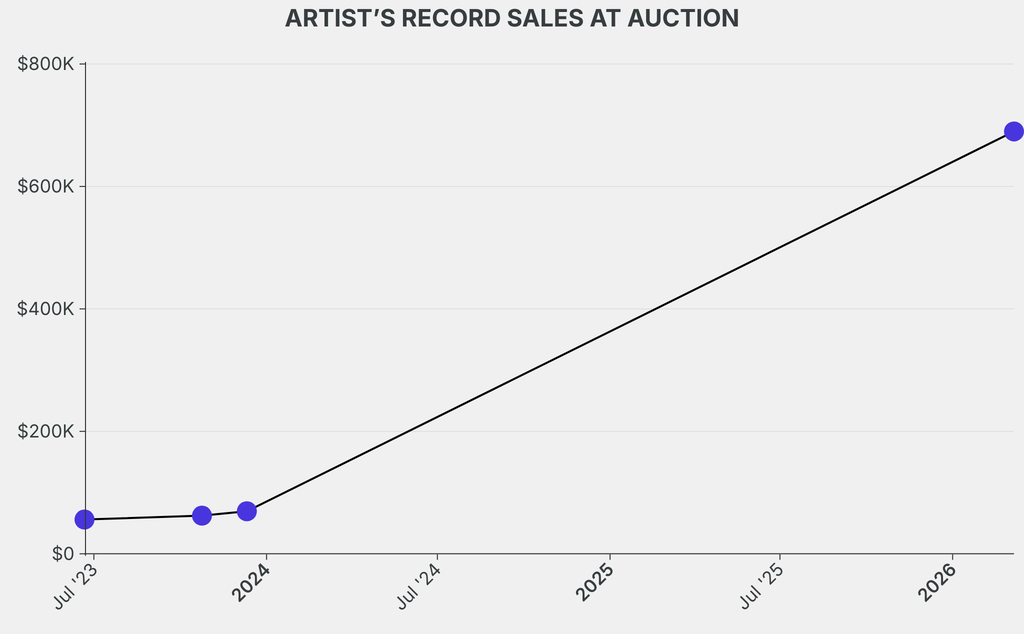This screenshot has width=1024, height=634.
Task: Click the steep rising line segment above 2025
Action: coord(610,331)
